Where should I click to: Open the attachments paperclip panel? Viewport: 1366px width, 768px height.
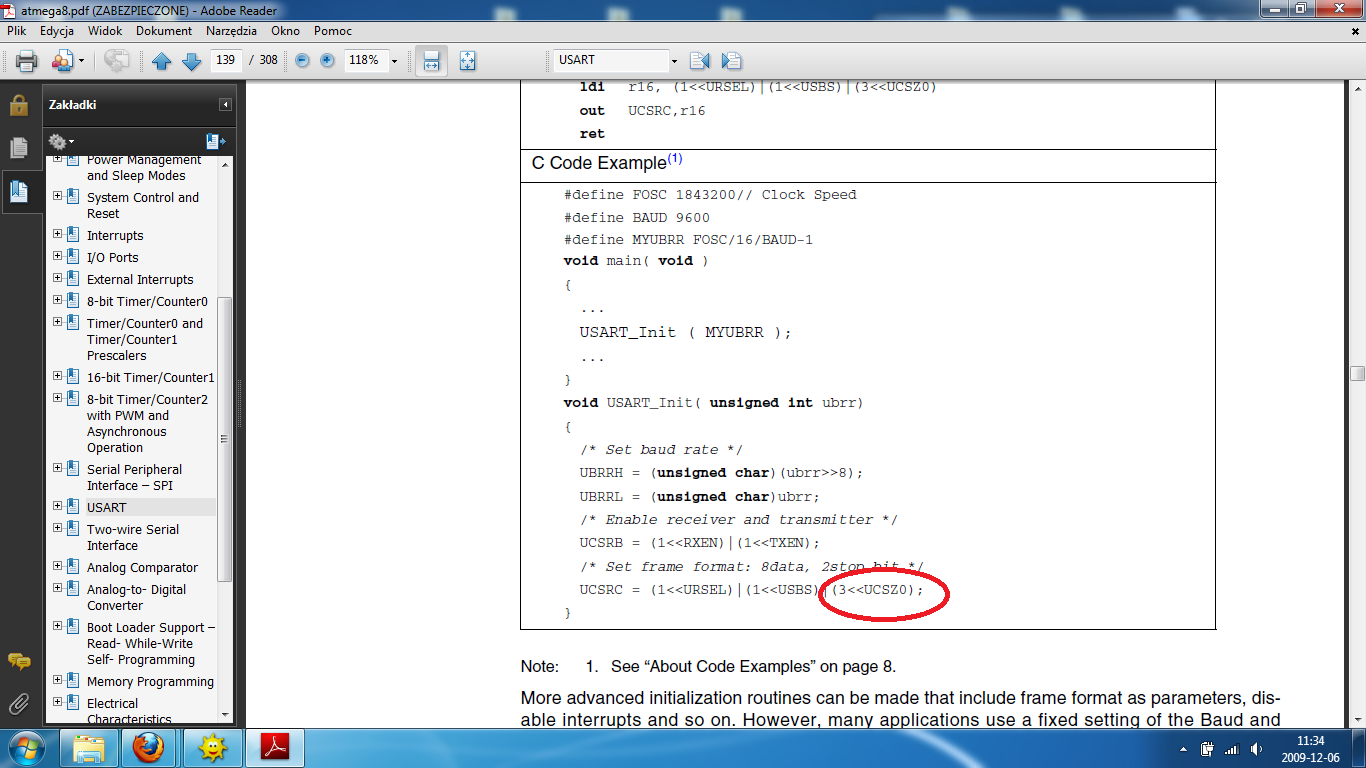pyautogui.click(x=19, y=702)
